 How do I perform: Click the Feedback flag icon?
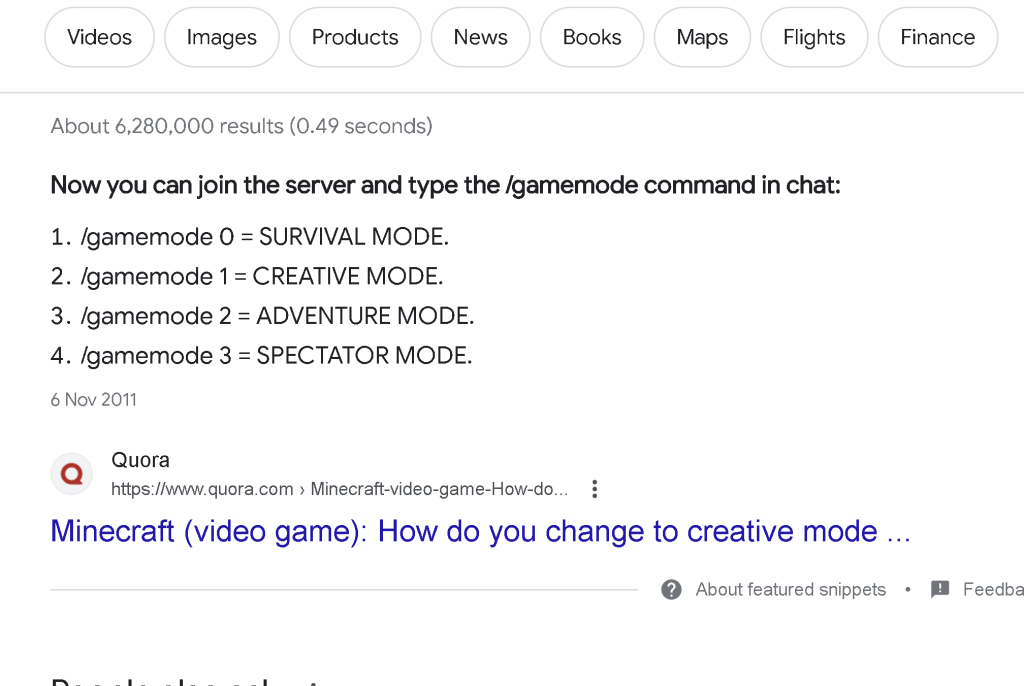(x=940, y=589)
